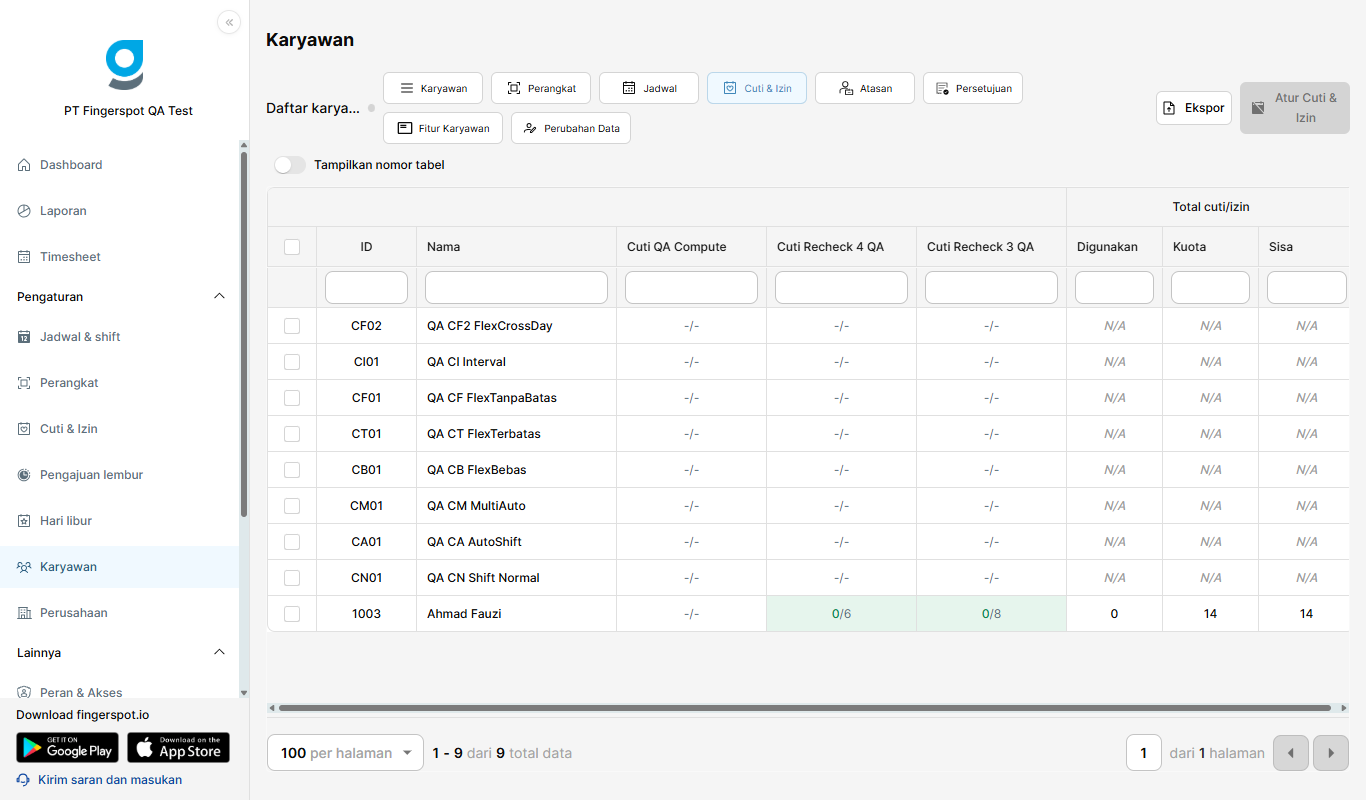The image size is (1366, 800).
Task: Open the Perubahan Data tab
Action: pos(571,128)
